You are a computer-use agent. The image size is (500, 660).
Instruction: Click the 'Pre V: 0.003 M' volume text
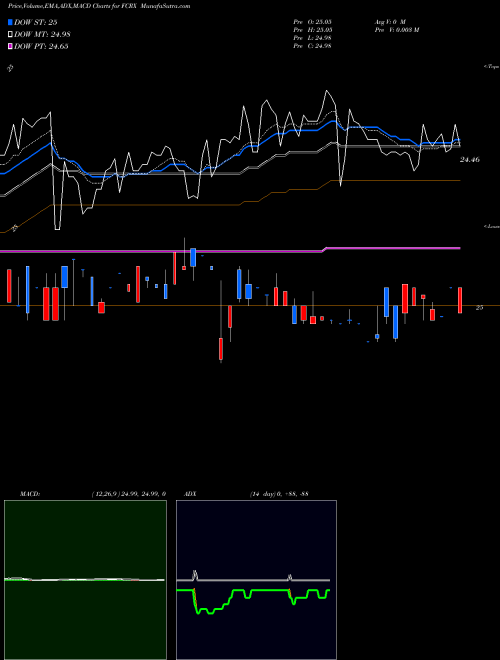[x=396, y=30]
